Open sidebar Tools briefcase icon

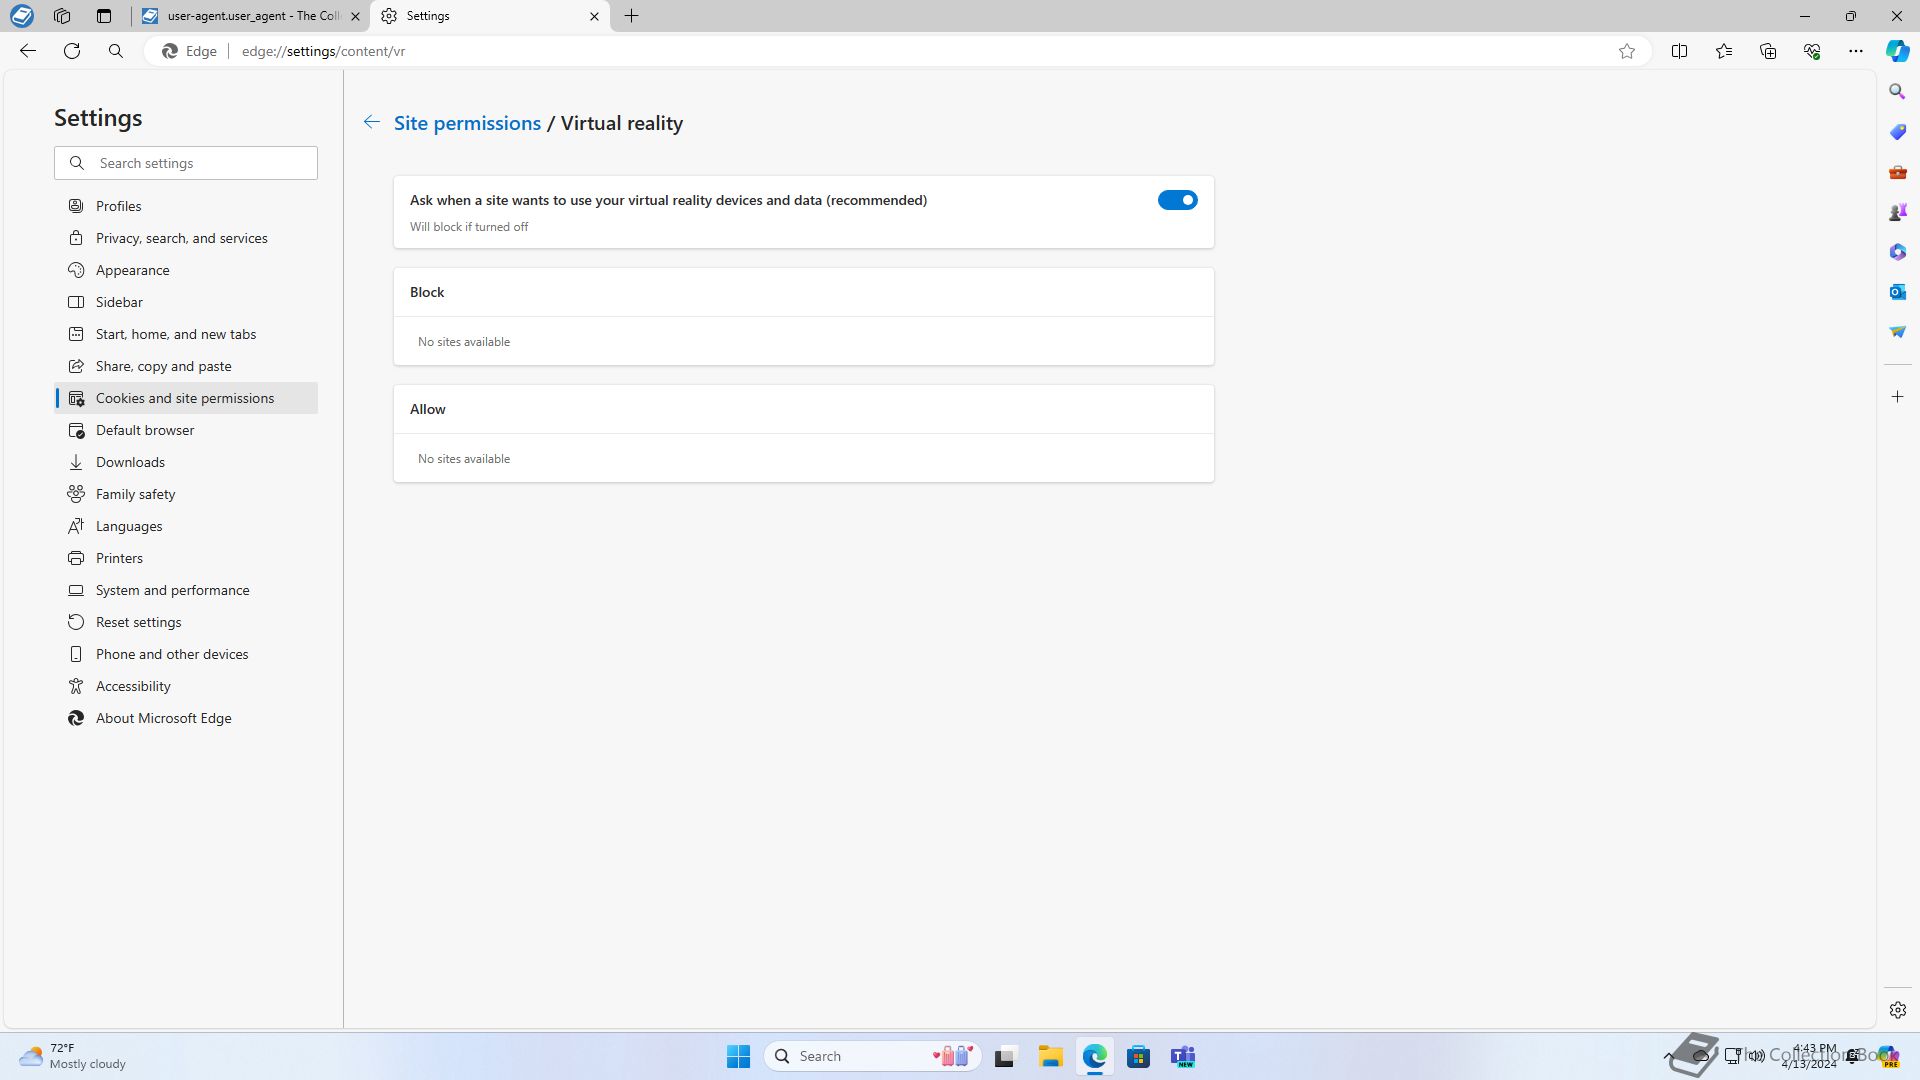[x=1897, y=172]
